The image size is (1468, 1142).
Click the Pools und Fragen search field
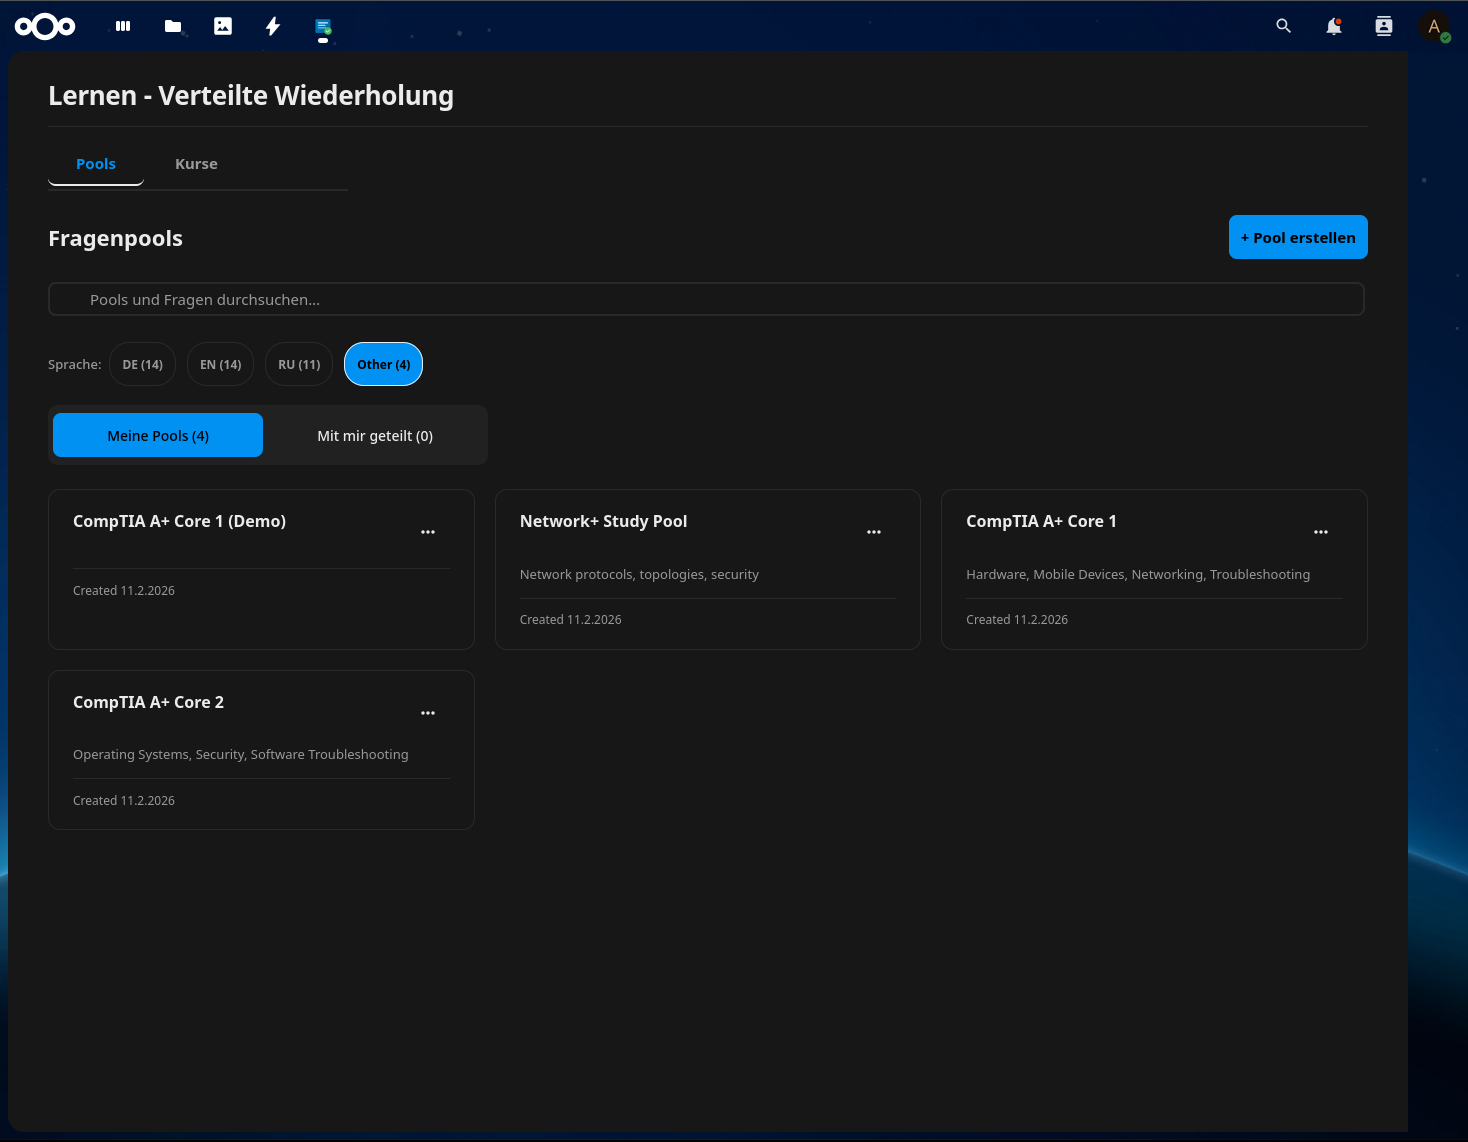coord(706,298)
